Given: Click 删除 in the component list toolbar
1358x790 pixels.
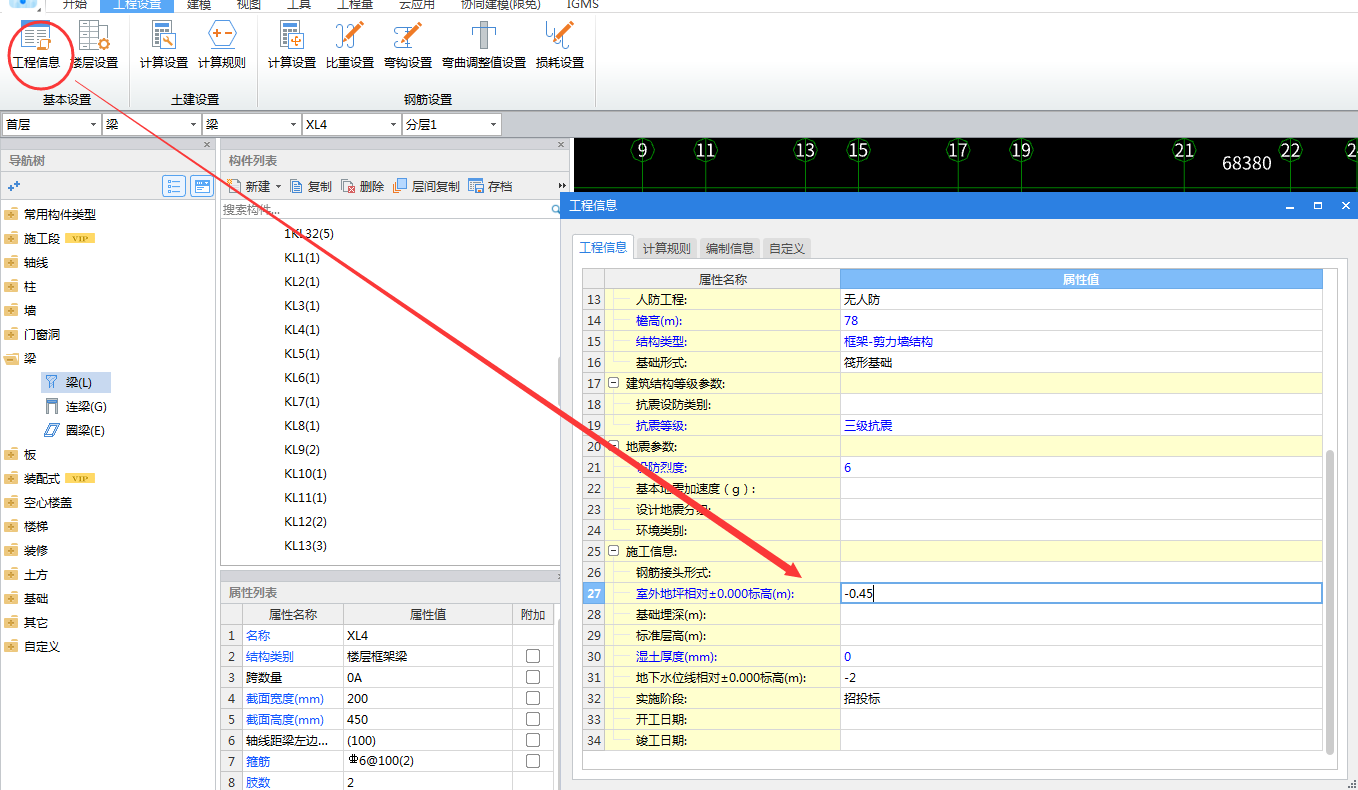Looking at the screenshot, I should (x=363, y=186).
